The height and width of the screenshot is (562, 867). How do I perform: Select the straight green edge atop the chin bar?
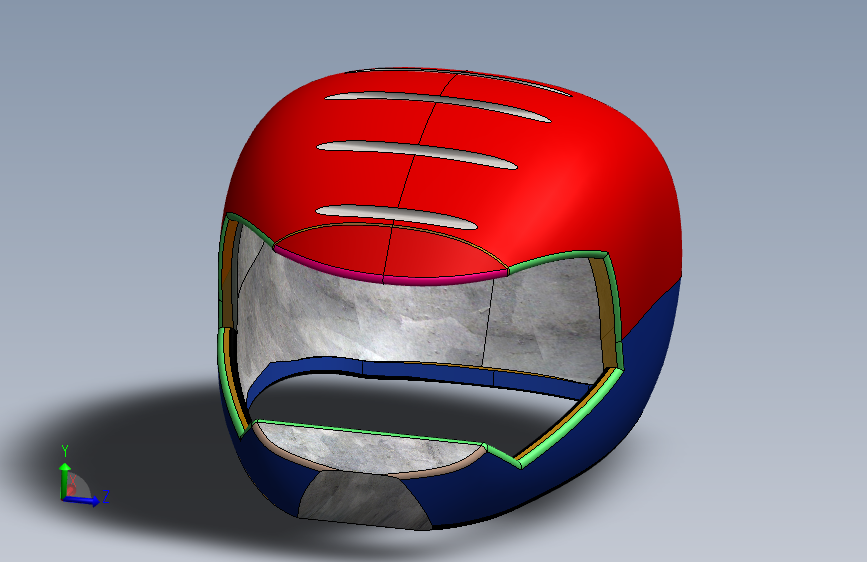369,432
